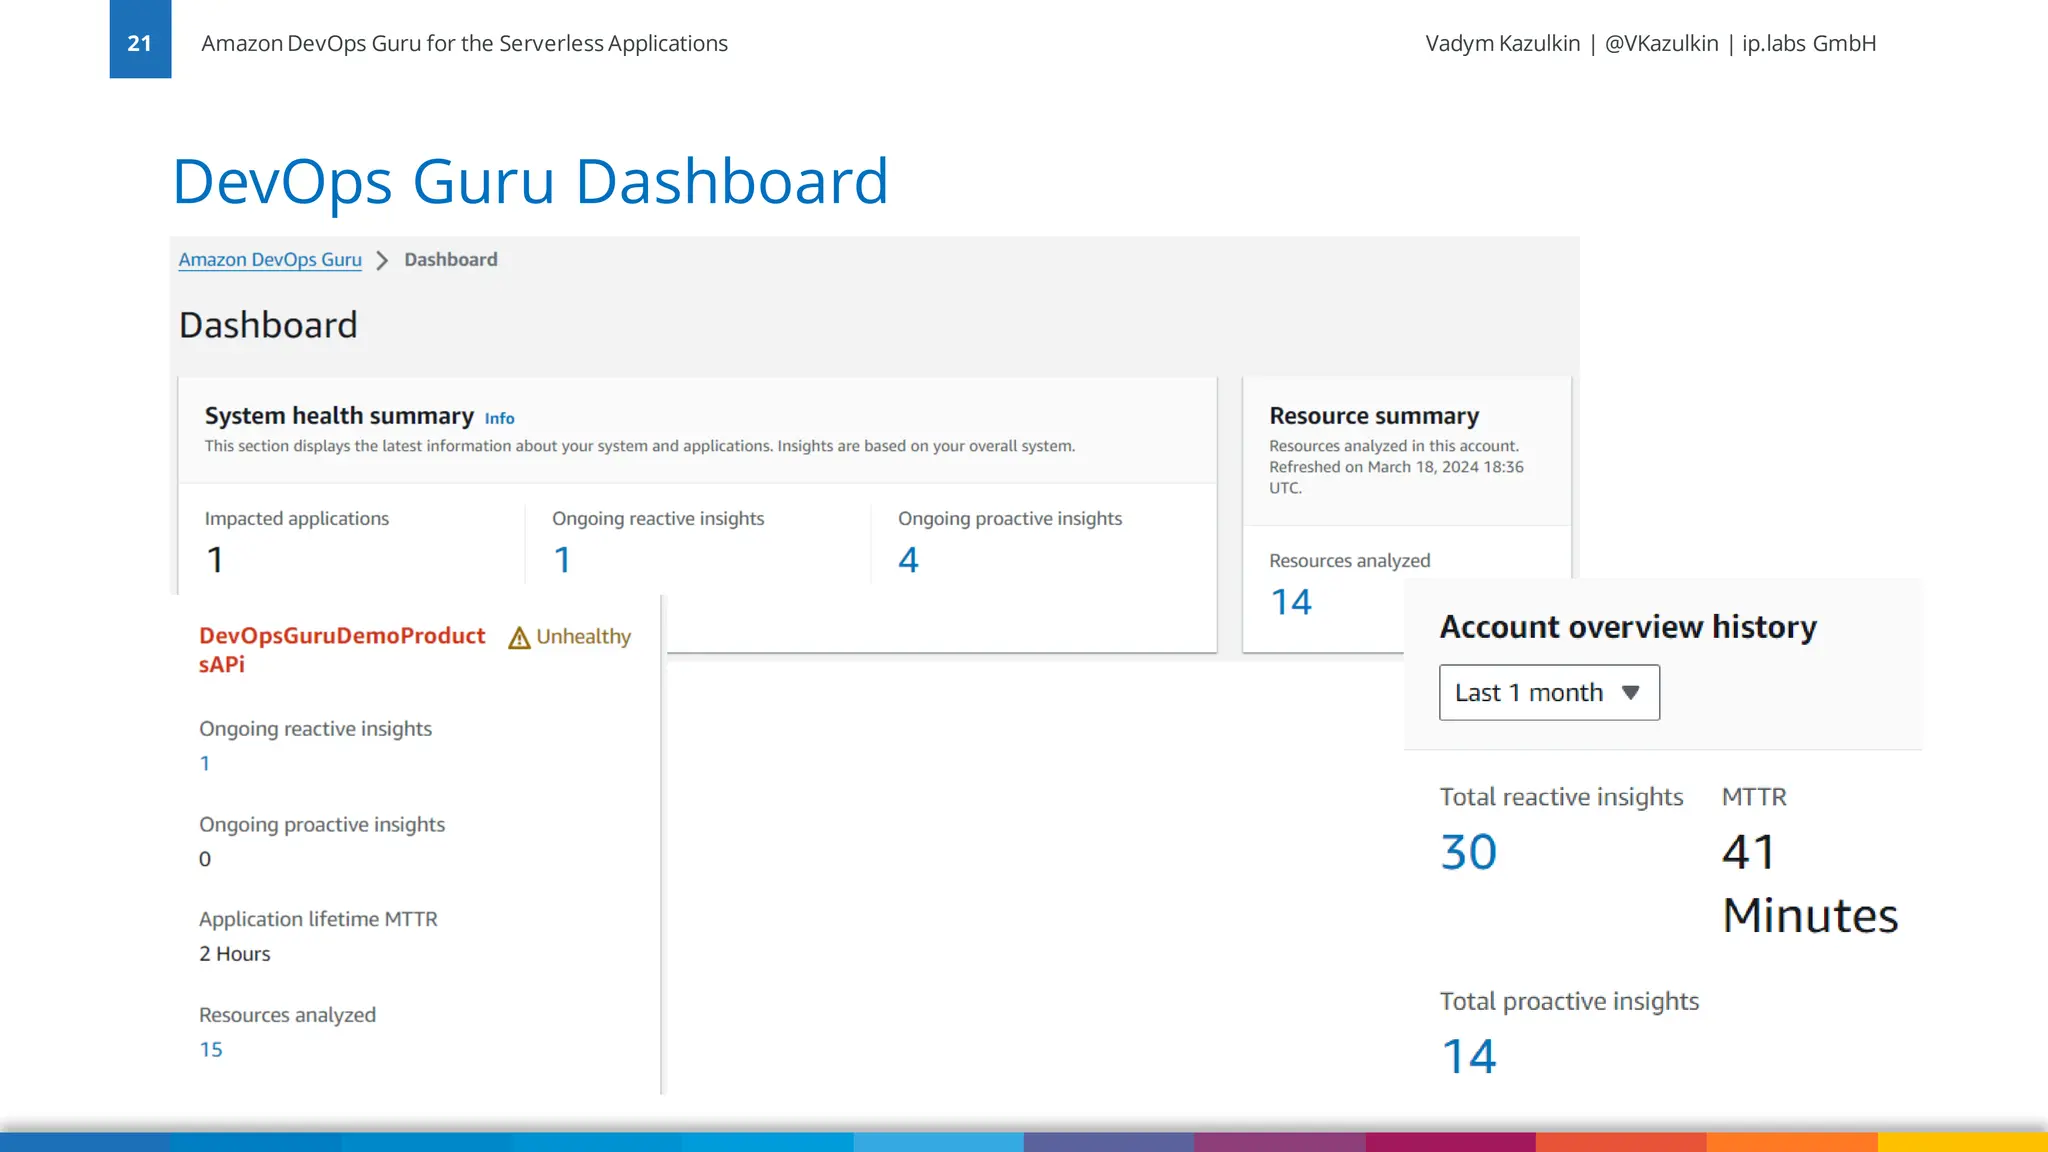The height and width of the screenshot is (1152, 2048).
Task: Click the Unhealthy status label
Action: click(583, 637)
